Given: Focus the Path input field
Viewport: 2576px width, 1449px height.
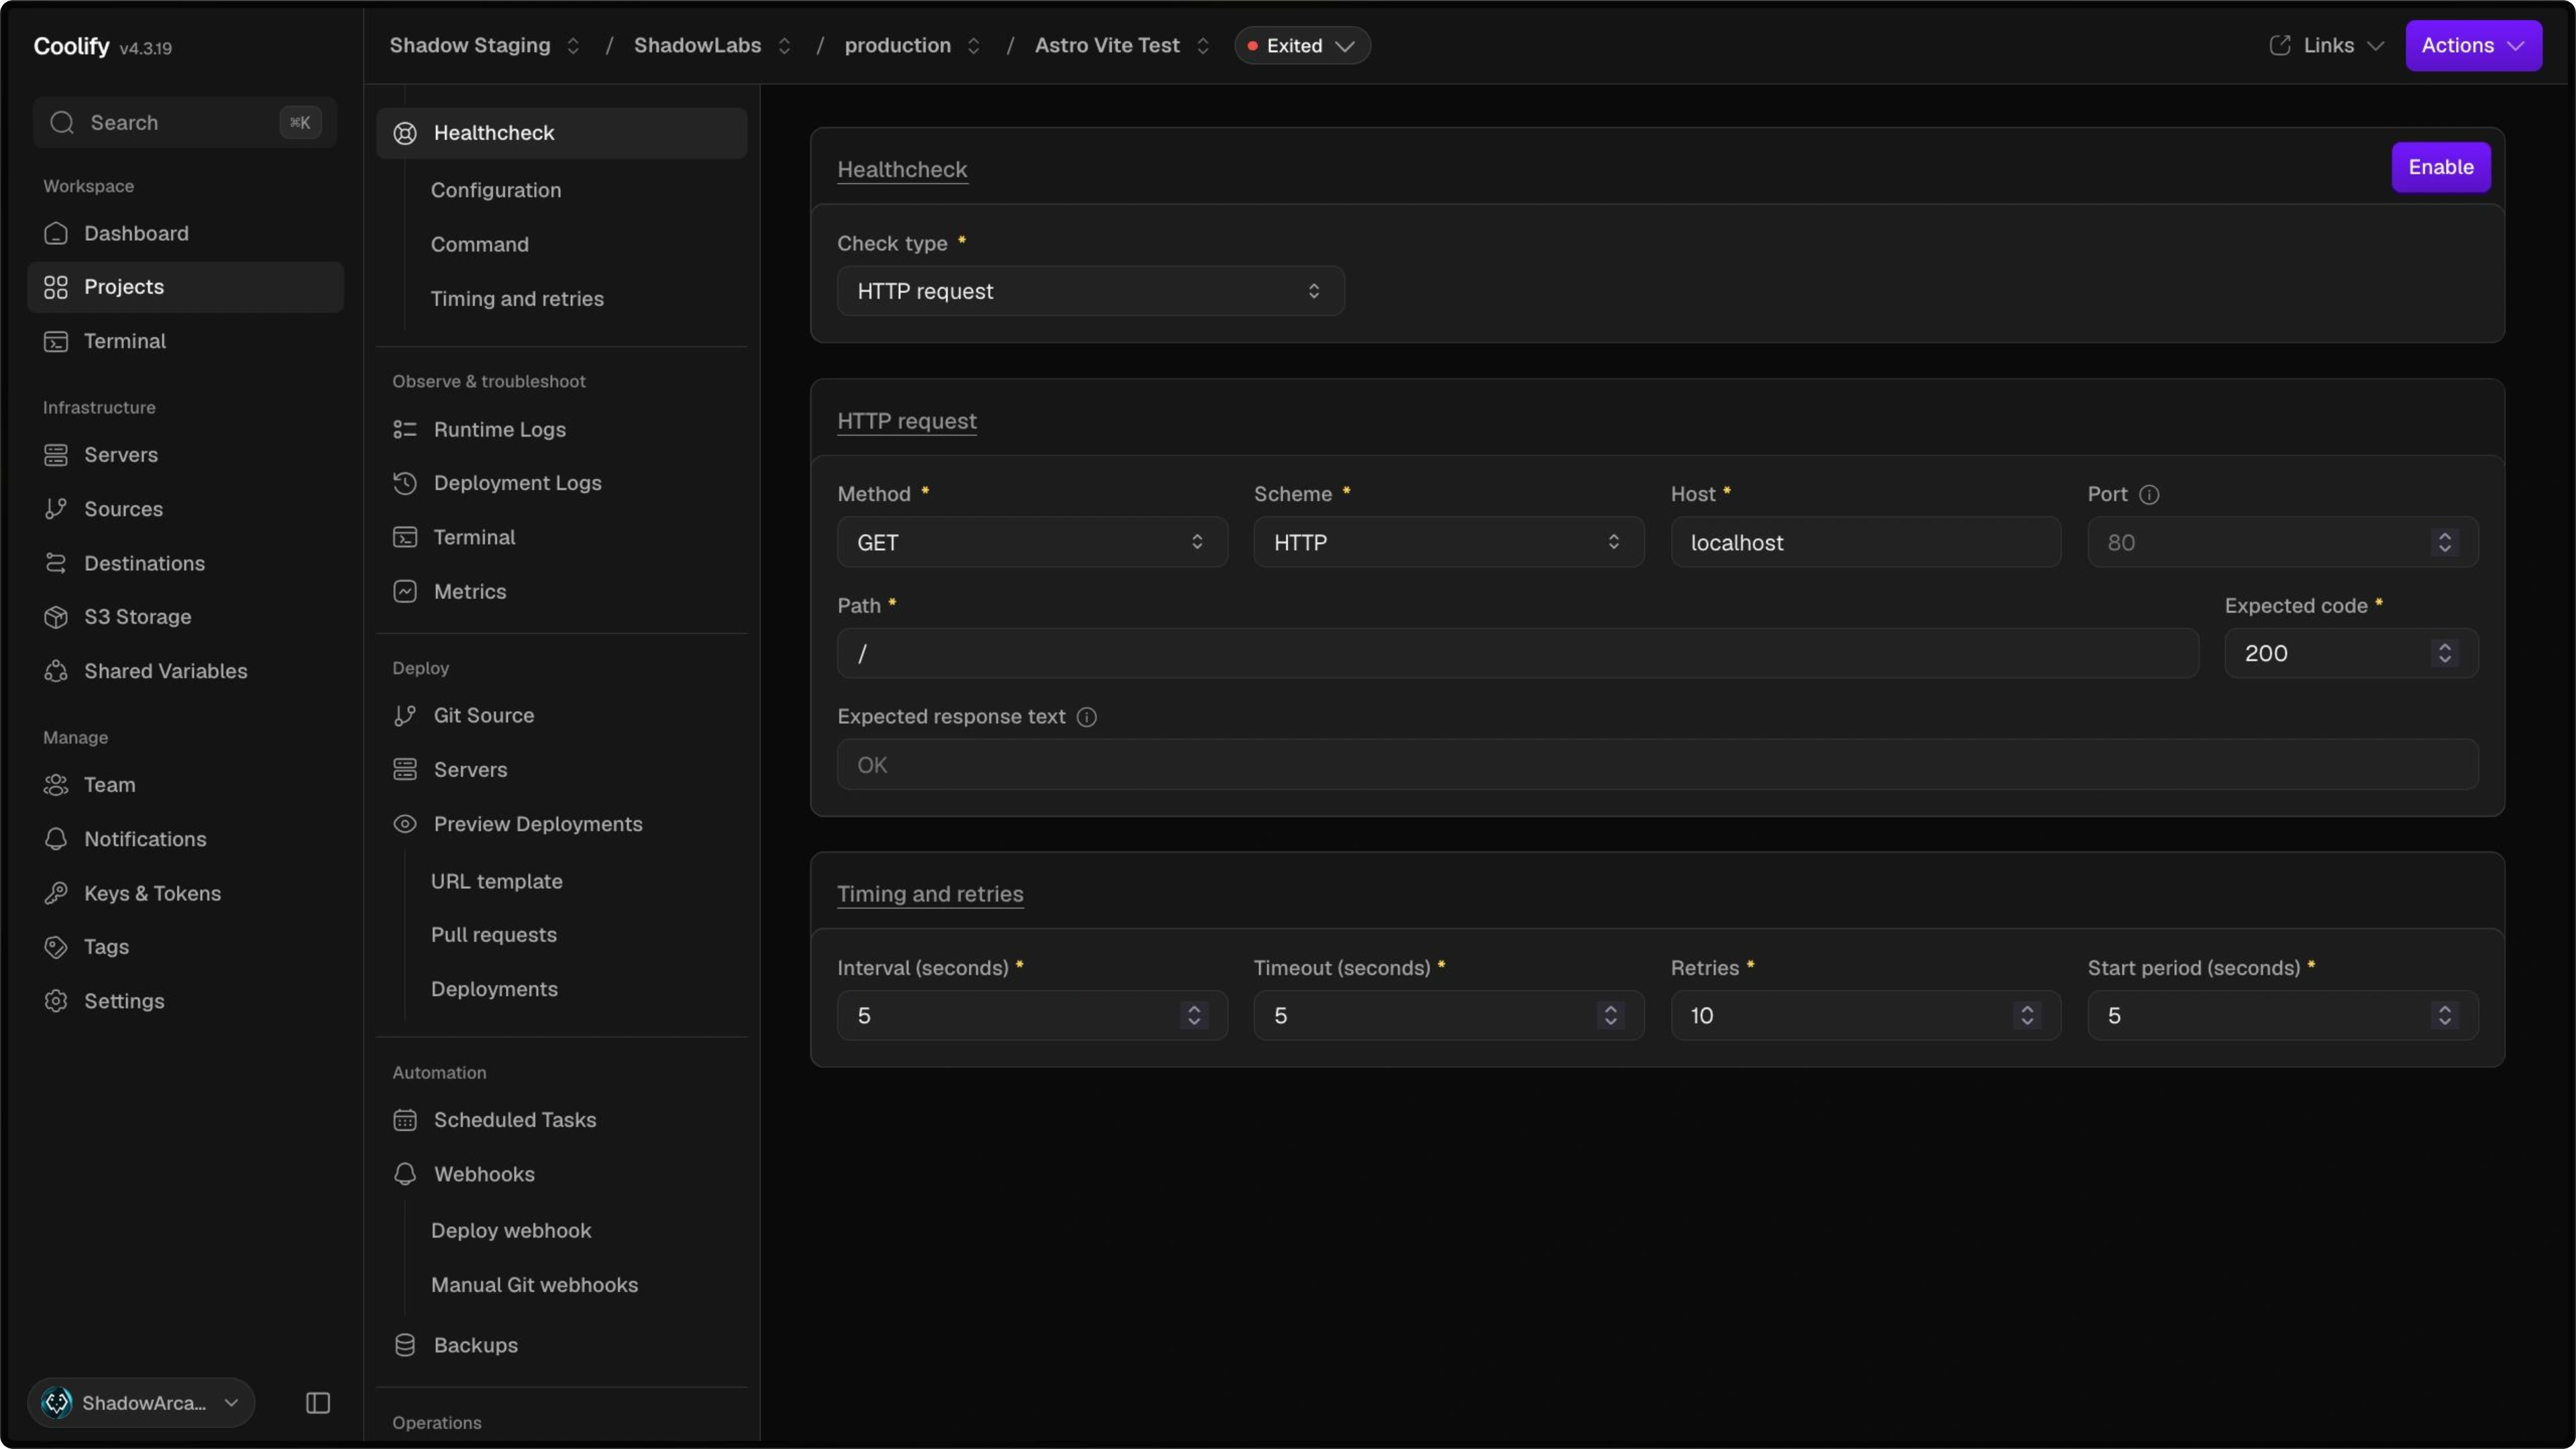Looking at the screenshot, I should (1518, 653).
